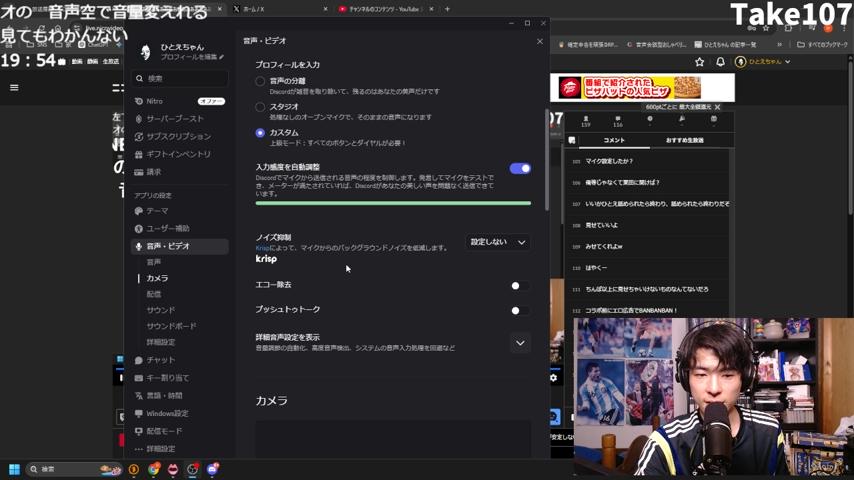Image resolution: width=854 pixels, height=480 pixels.
Task: Open the すべてのブックマーク folder
Action: point(822,45)
